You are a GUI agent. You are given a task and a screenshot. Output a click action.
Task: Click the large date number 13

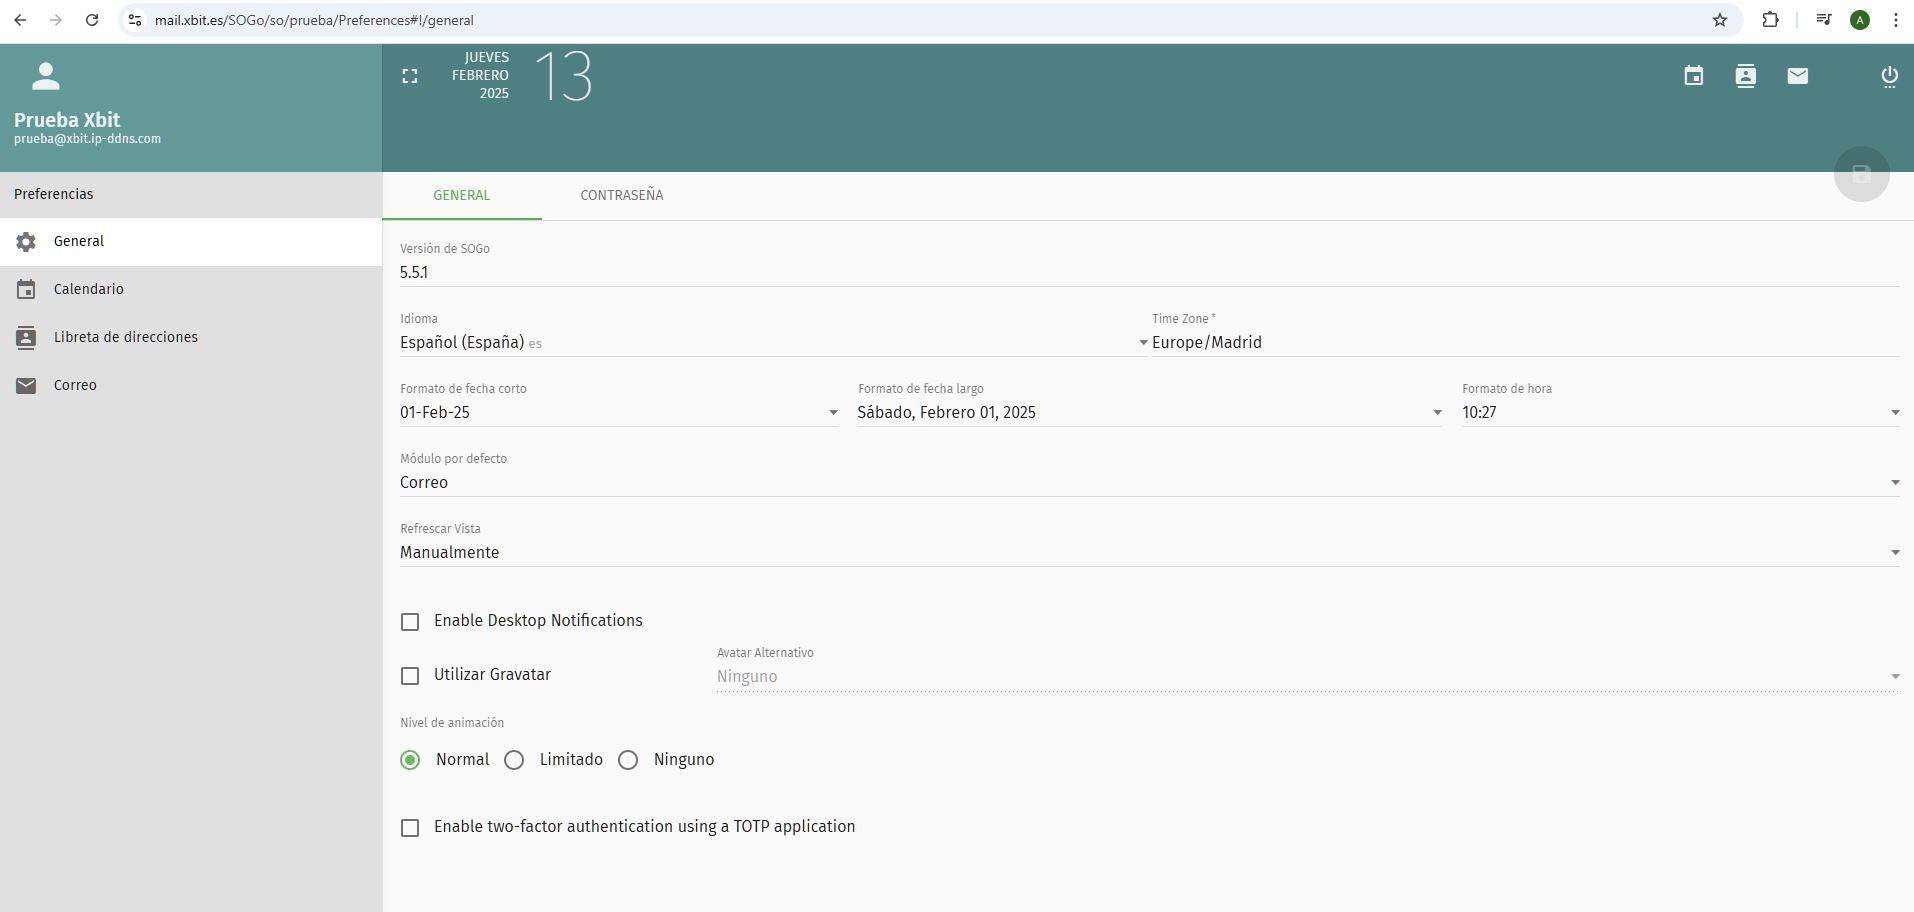564,76
